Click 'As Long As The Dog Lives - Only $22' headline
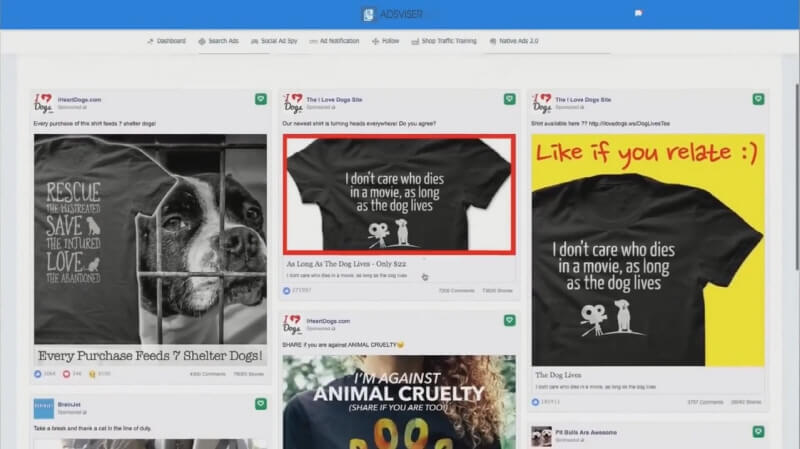The width and height of the screenshot is (800, 449). [346, 264]
